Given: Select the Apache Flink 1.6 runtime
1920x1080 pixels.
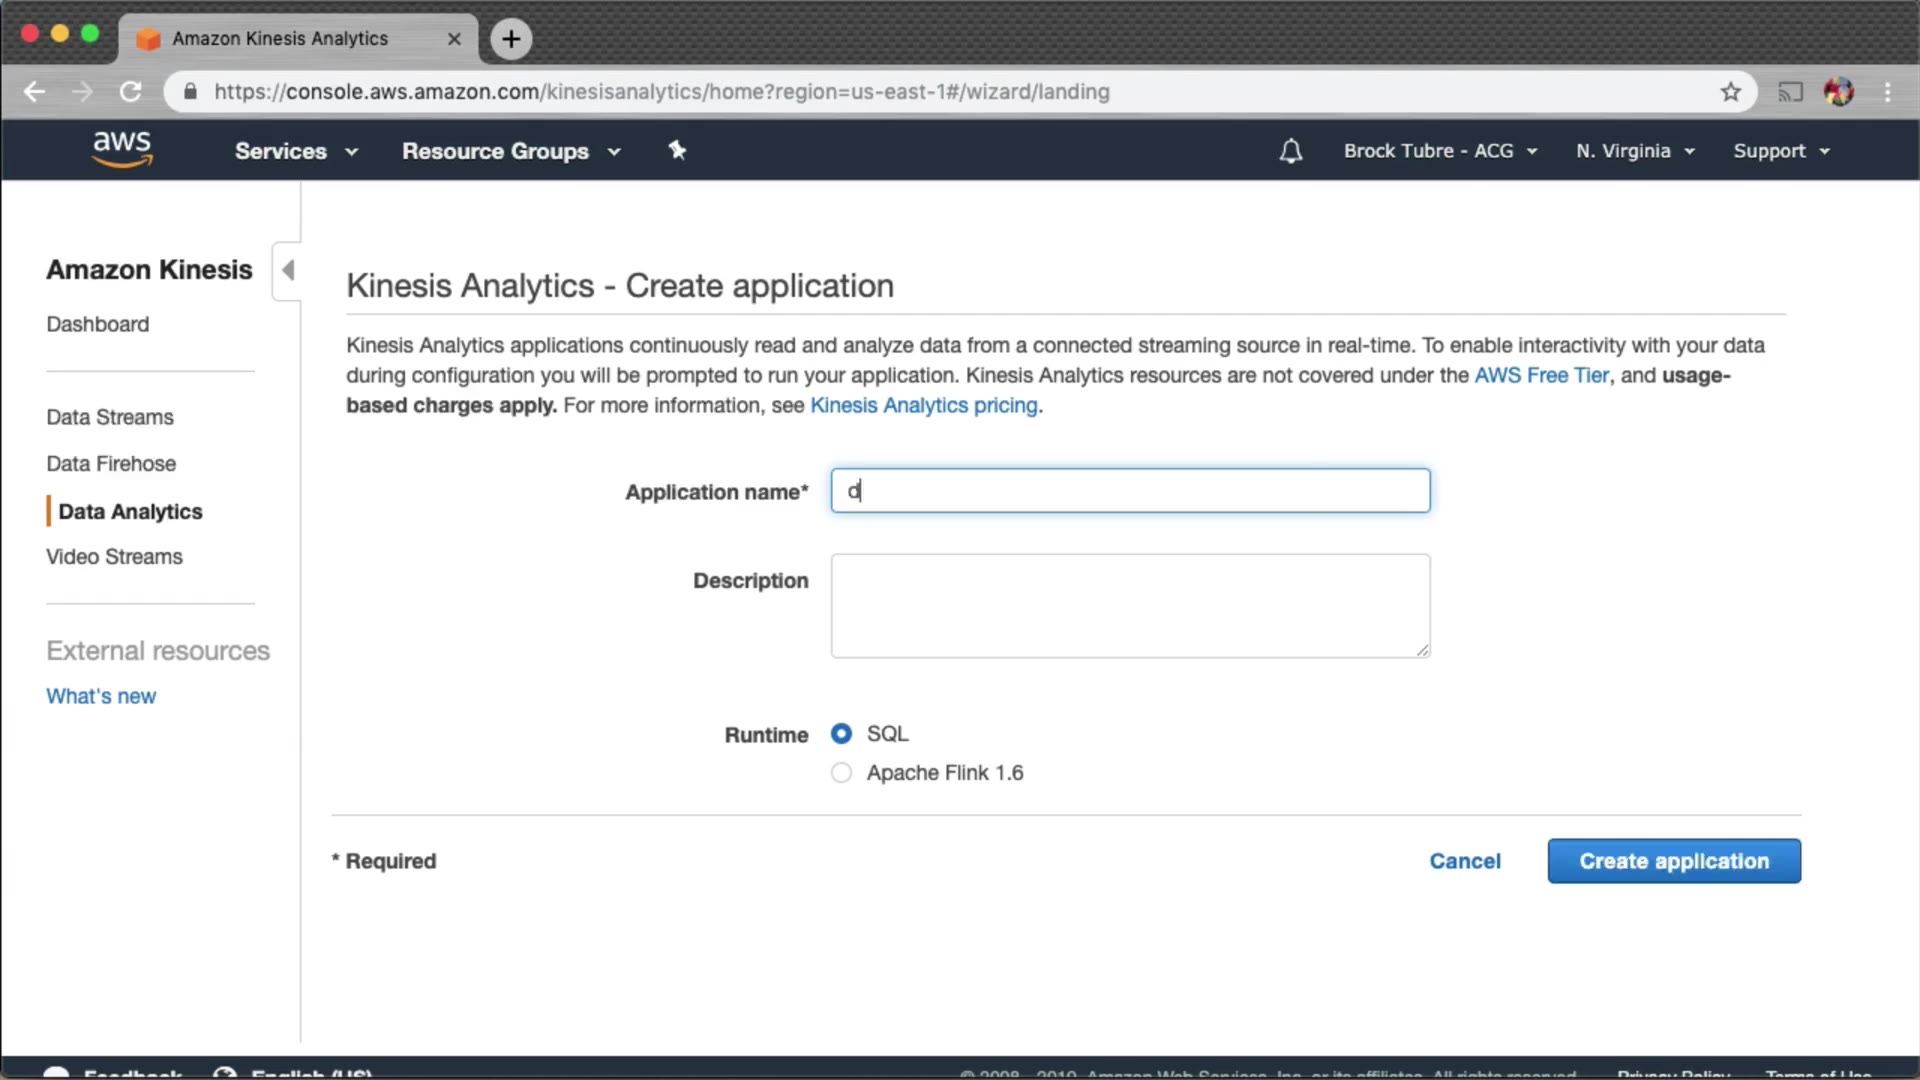Looking at the screenshot, I should 841,773.
